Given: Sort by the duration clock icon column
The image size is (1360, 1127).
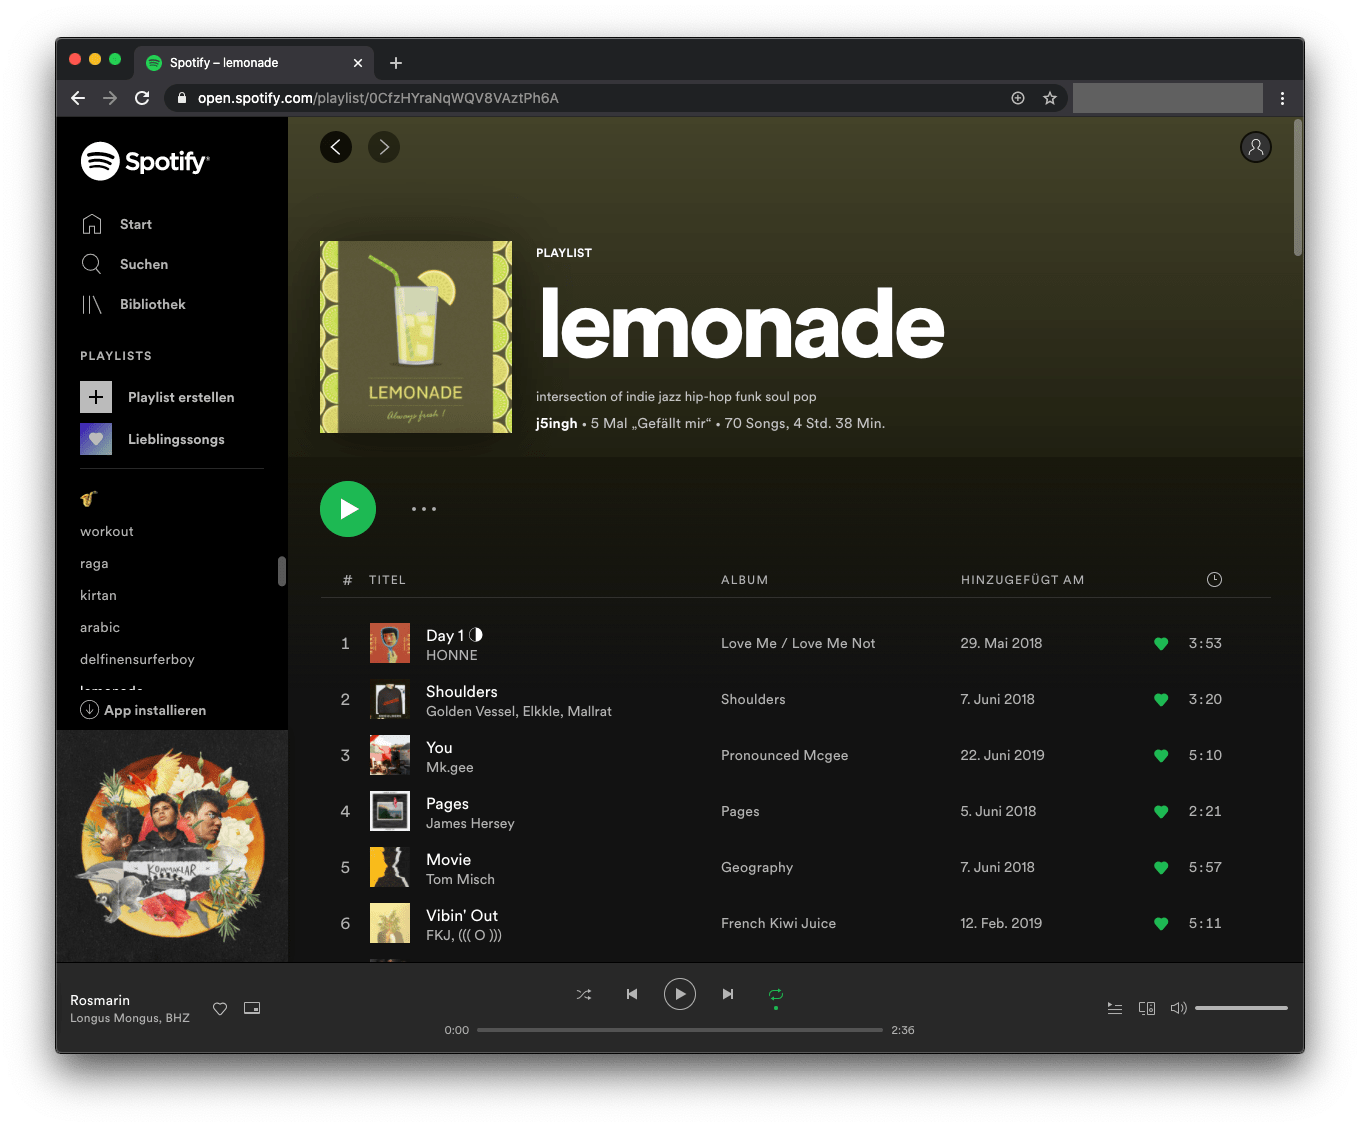Looking at the screenshot, I should tap(1214, 580).
